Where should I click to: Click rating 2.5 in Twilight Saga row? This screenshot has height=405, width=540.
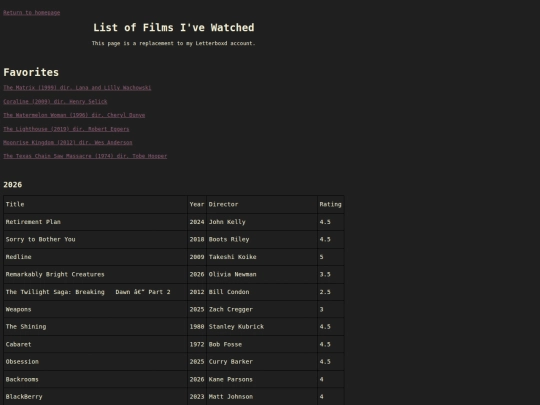coord(331,292)
